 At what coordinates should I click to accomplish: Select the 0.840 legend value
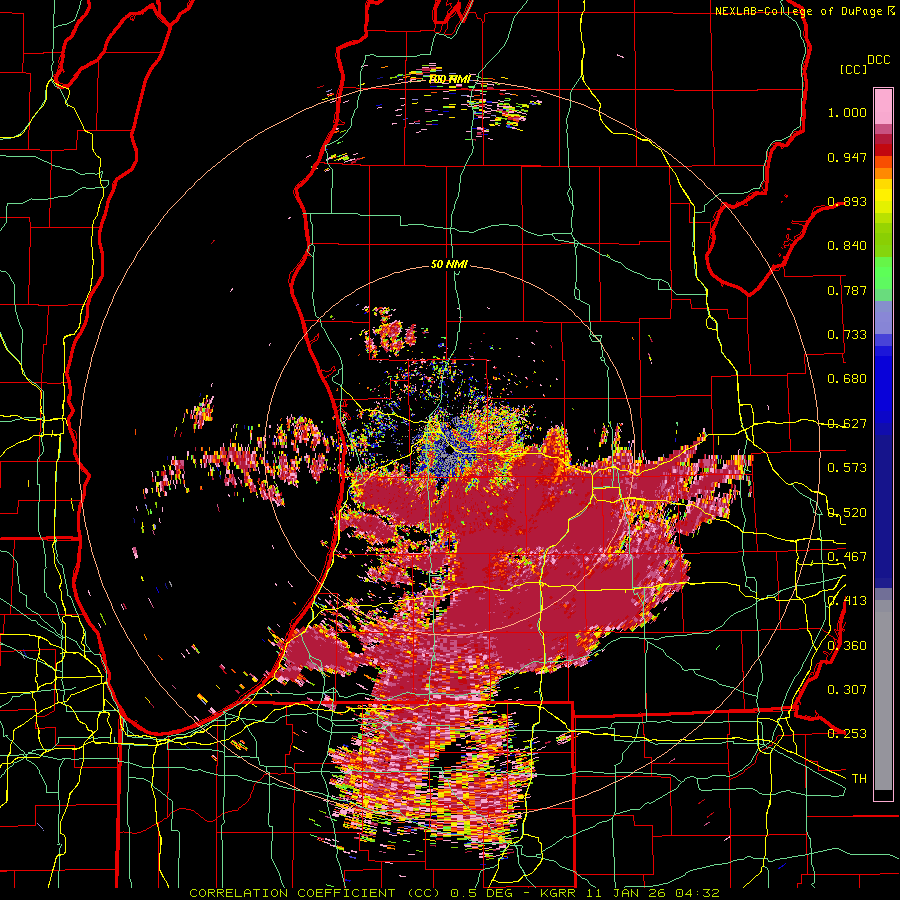pos(847,246)
